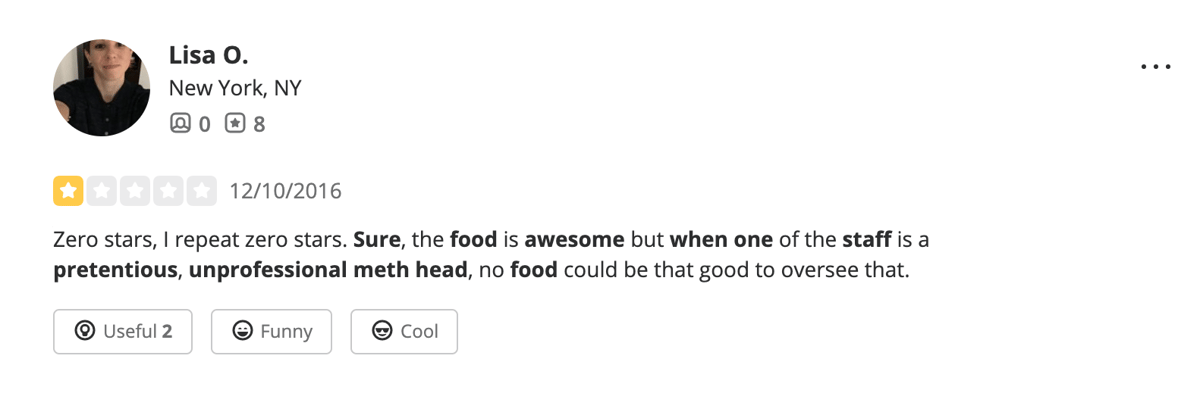Screen dimensions: 1200x415
Task: Click the second gray rating star
Action: [101, 190]
